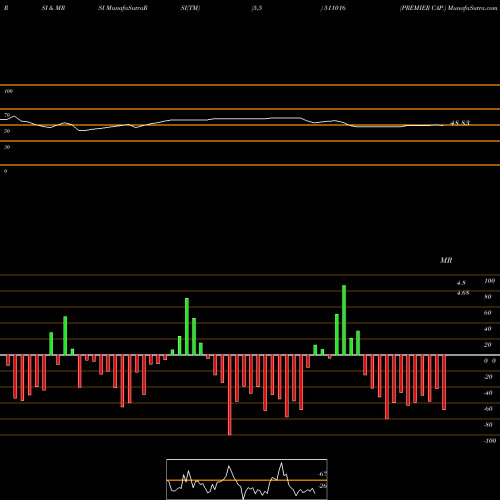Click the -20 axis label in MR panel
Image resolution: width=500 pixels, height=500 pixels.
point(488,377)
